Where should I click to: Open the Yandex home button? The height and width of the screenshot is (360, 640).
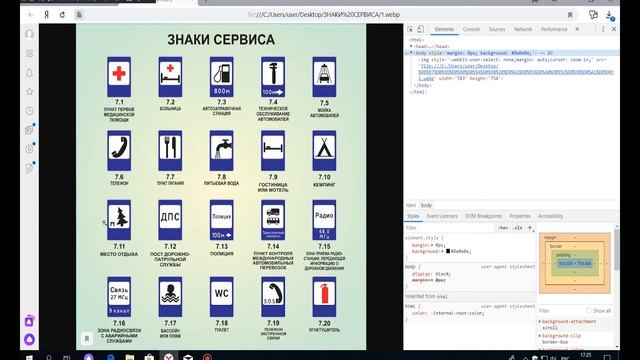[x=47, y=15]
